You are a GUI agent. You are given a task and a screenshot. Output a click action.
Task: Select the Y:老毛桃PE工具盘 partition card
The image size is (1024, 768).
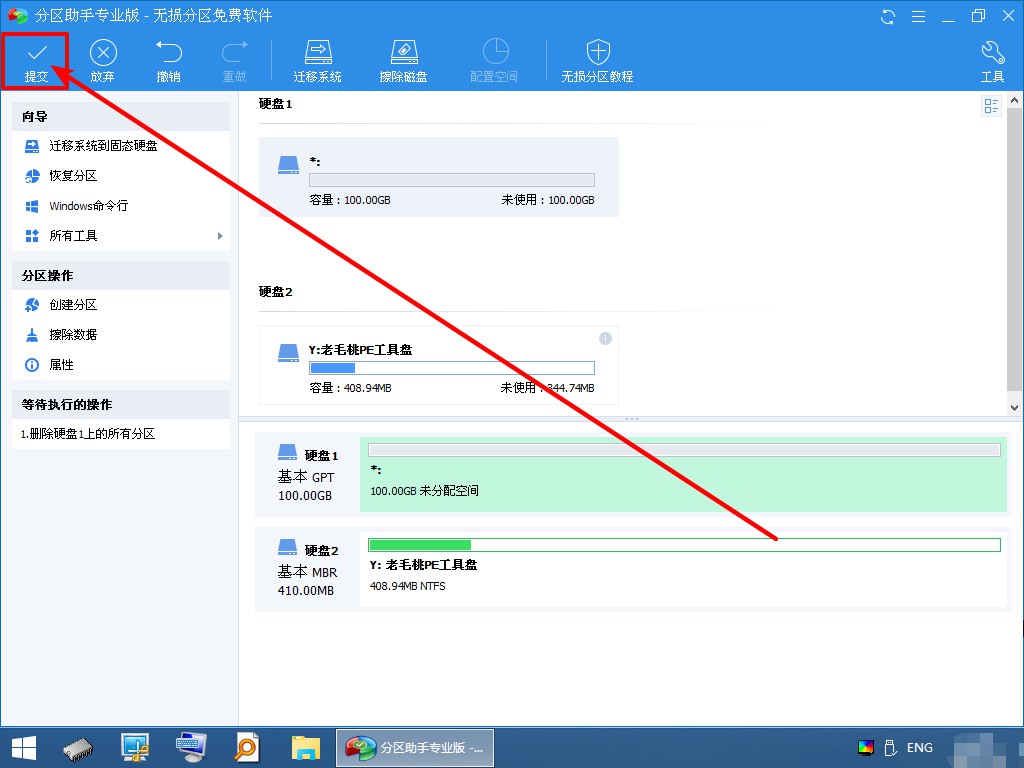coord(439,365)
